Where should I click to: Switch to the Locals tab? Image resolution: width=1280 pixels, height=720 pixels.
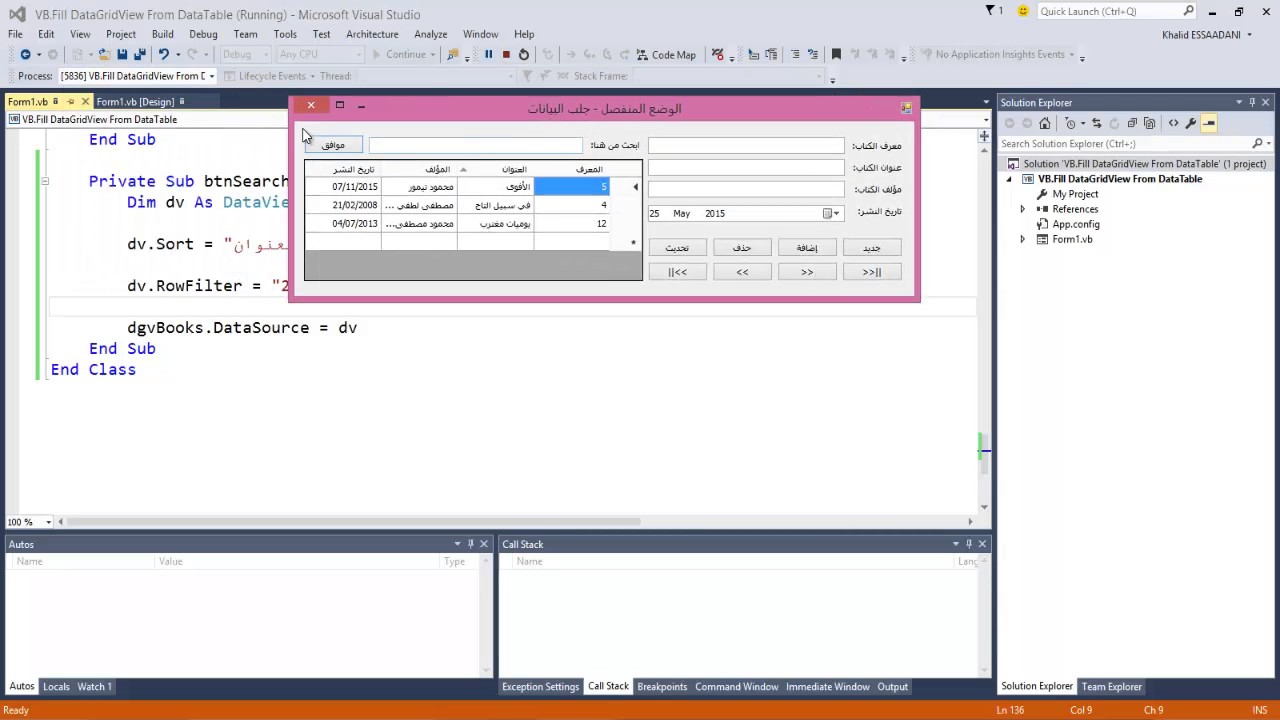point(56,686)
